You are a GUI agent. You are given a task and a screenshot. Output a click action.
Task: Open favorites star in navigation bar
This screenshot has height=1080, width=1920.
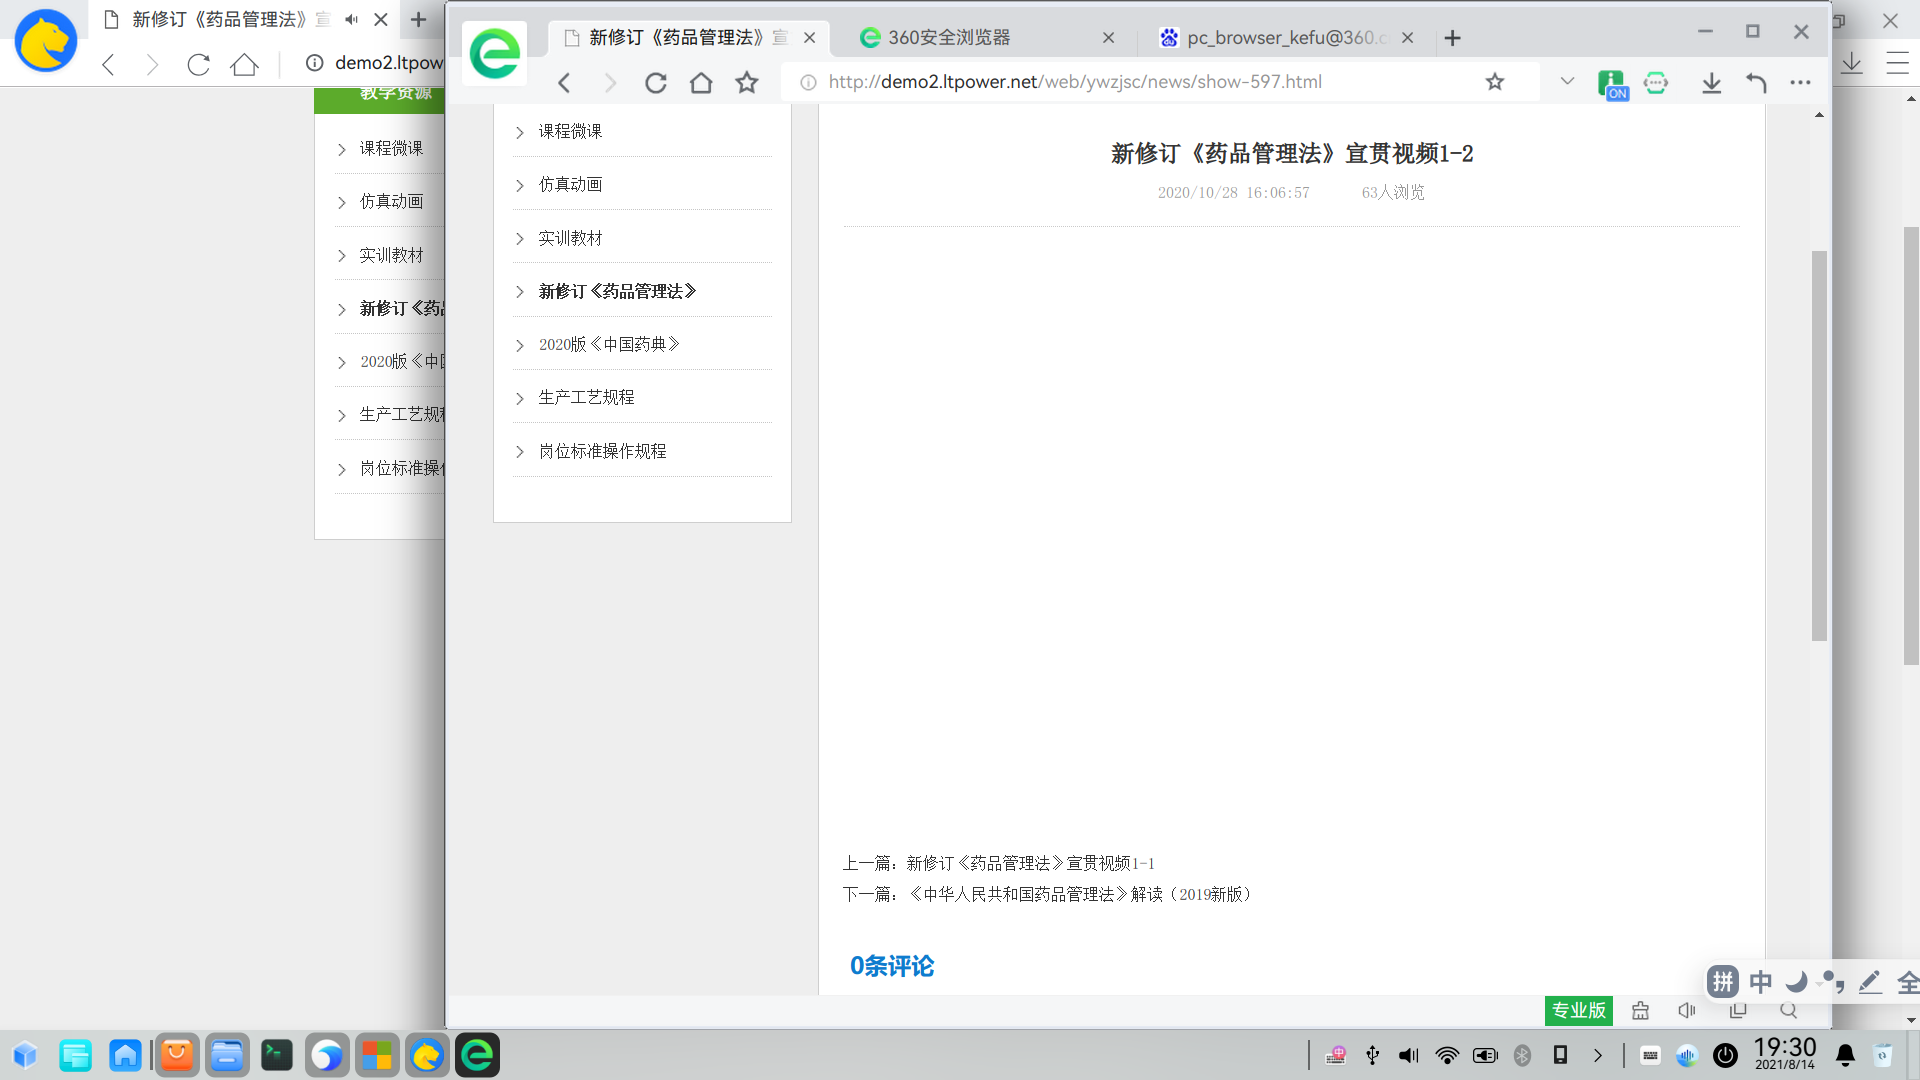pos(747,83)
